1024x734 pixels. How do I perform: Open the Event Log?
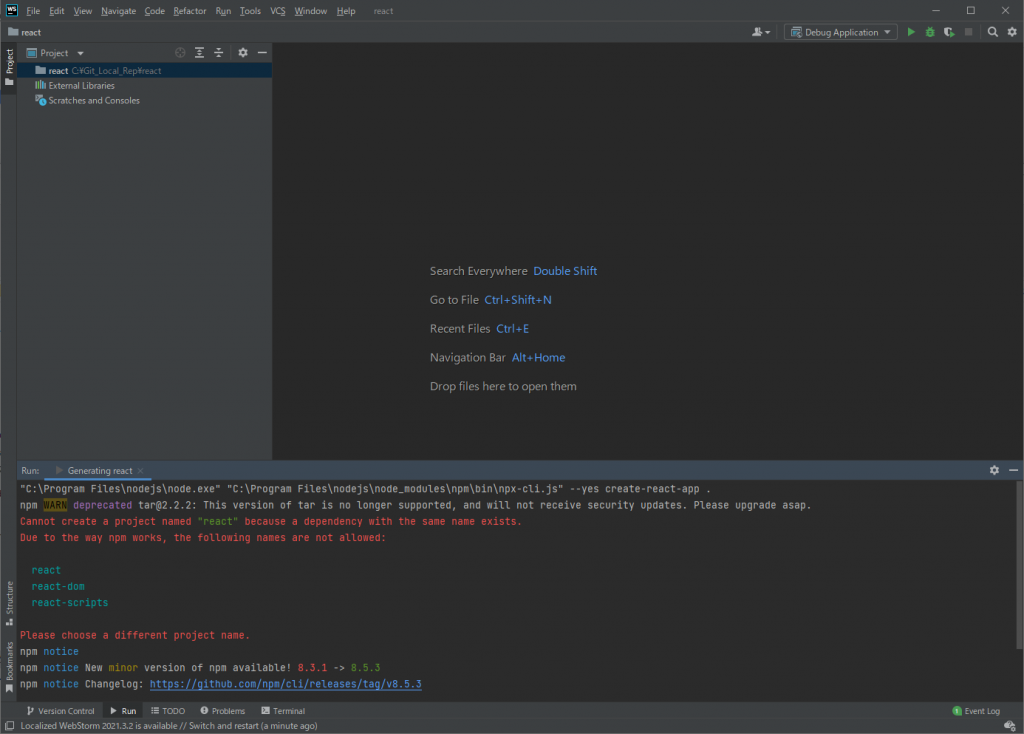point(976,711)
